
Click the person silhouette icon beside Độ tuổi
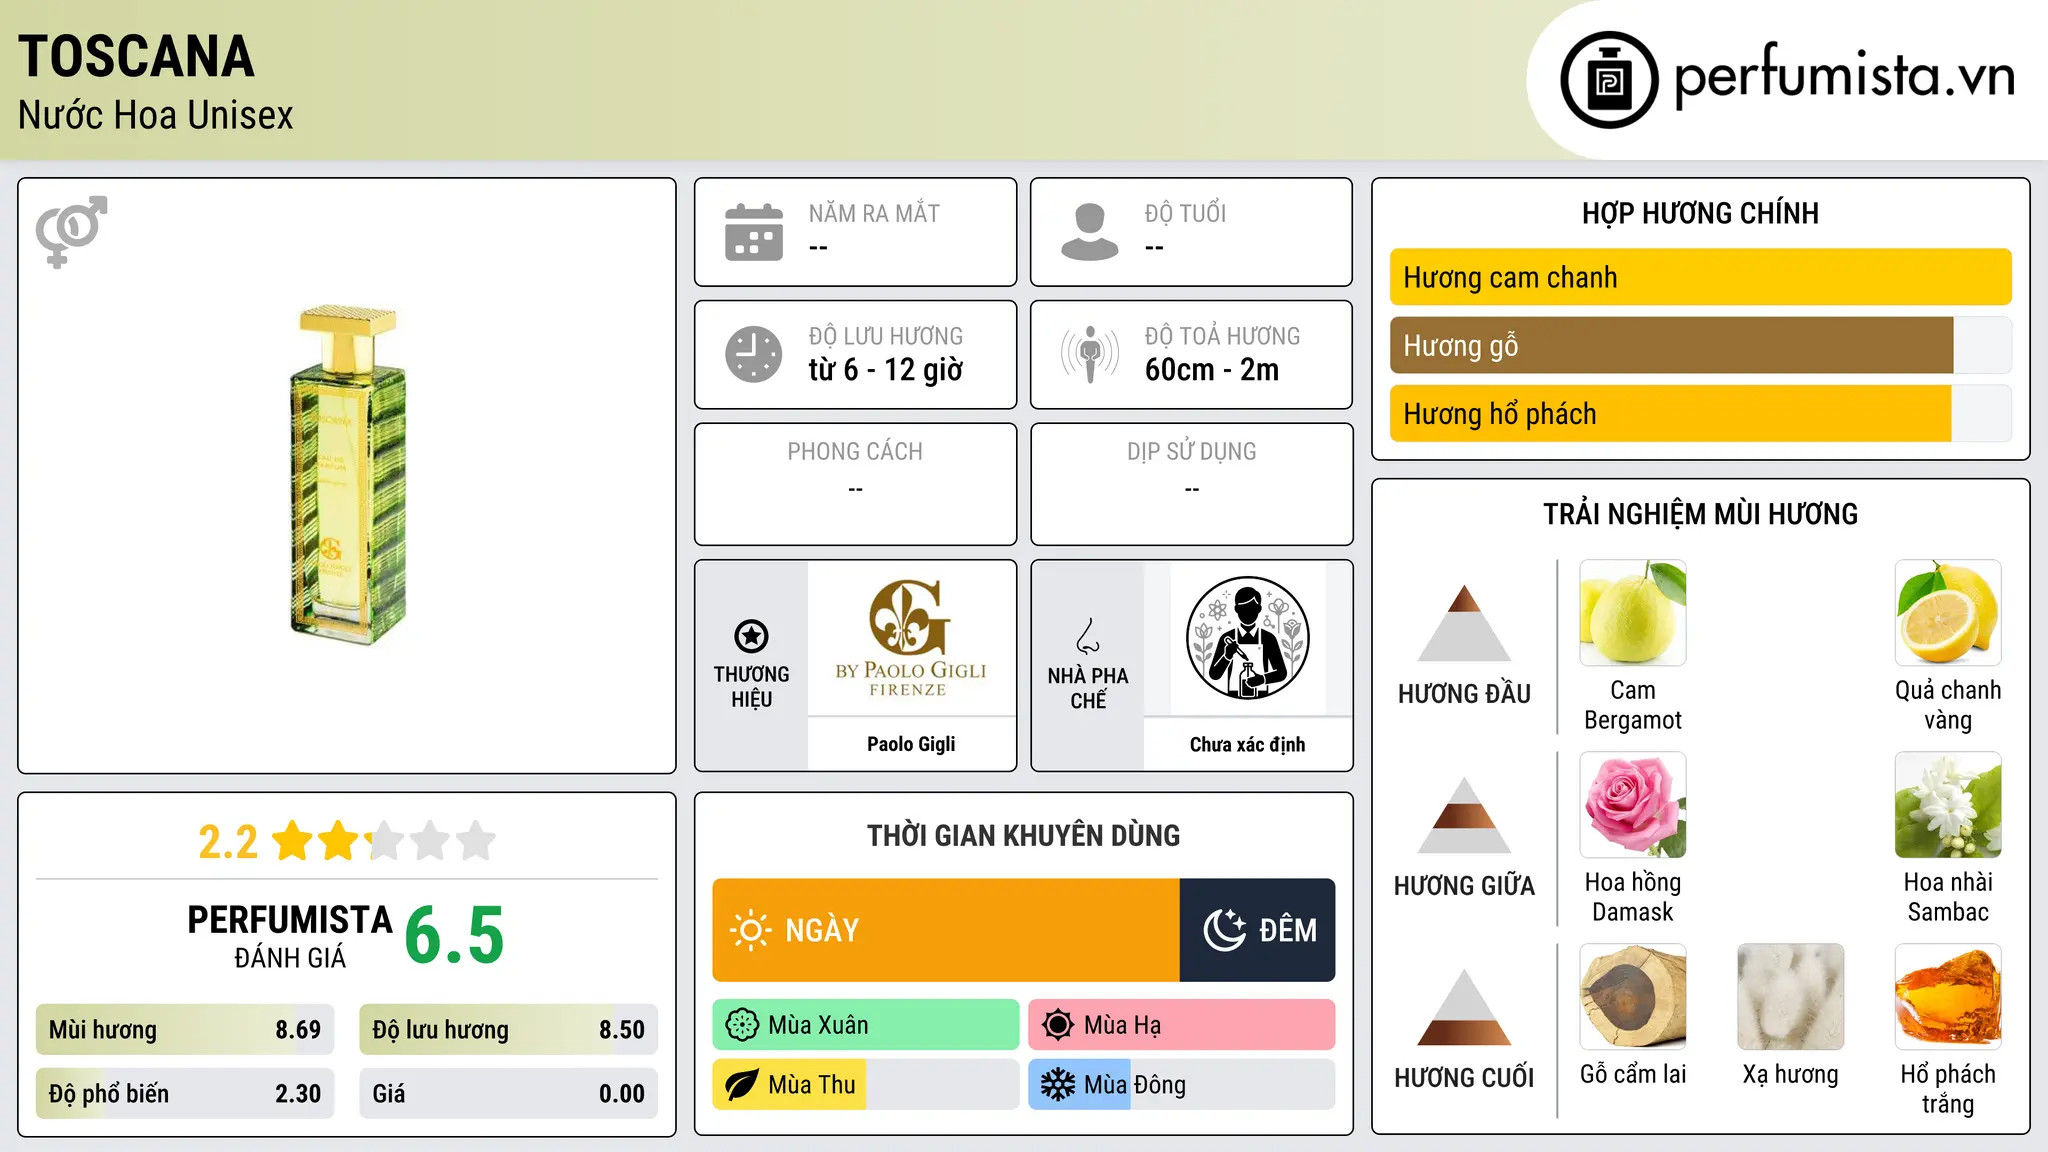tap(1090, 232)
